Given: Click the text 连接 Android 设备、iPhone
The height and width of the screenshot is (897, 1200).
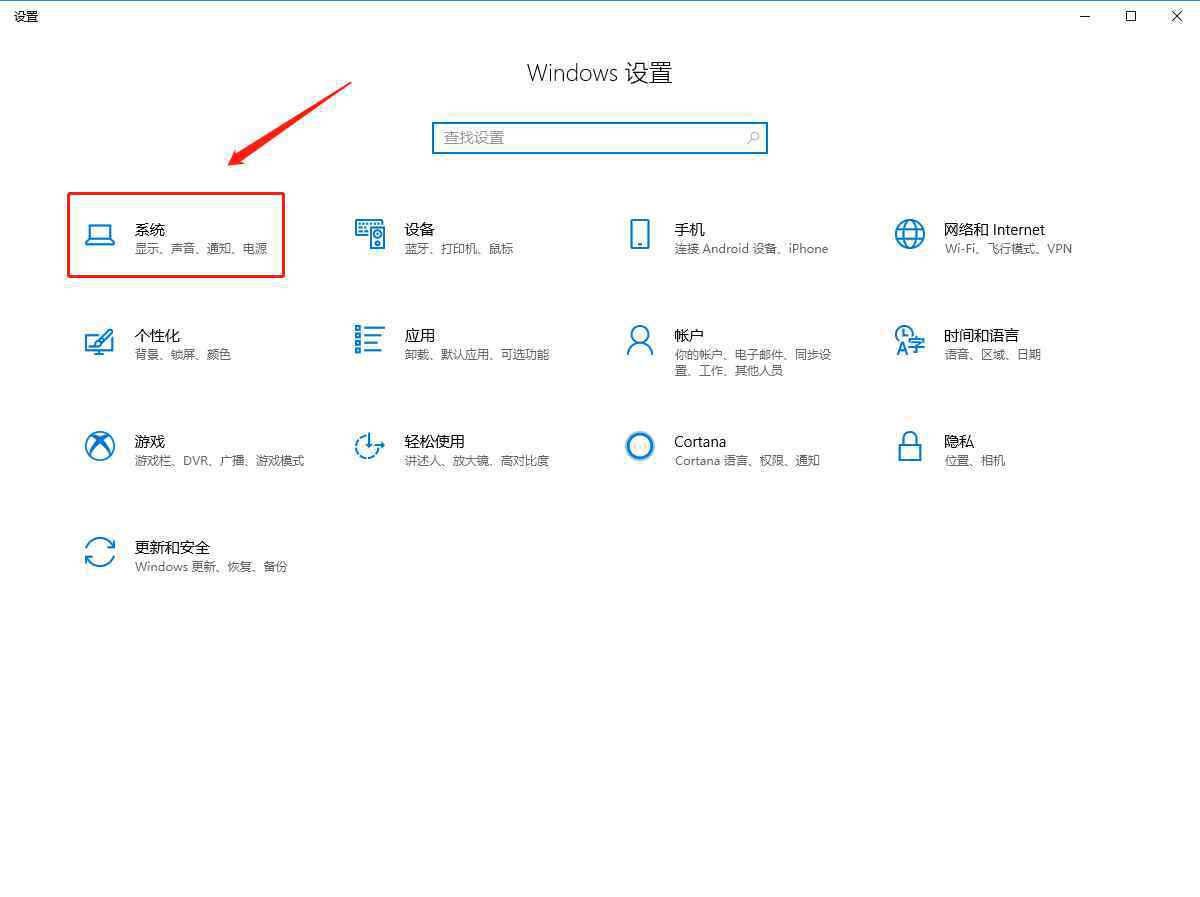Looking at the screenshot, I should (752, 249).
